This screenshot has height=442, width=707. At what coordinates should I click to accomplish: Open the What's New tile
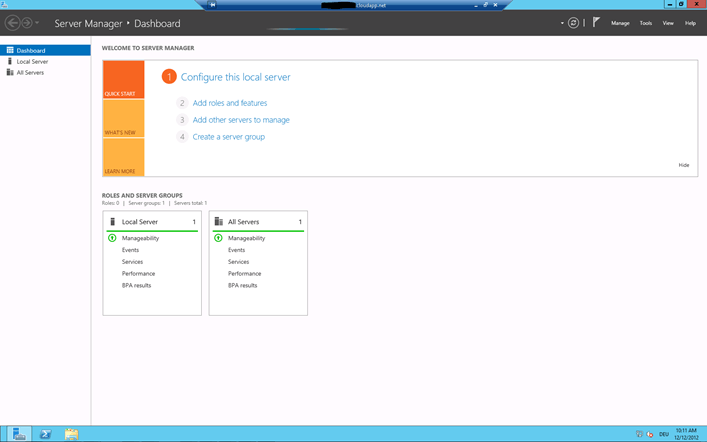click(123, 118)
